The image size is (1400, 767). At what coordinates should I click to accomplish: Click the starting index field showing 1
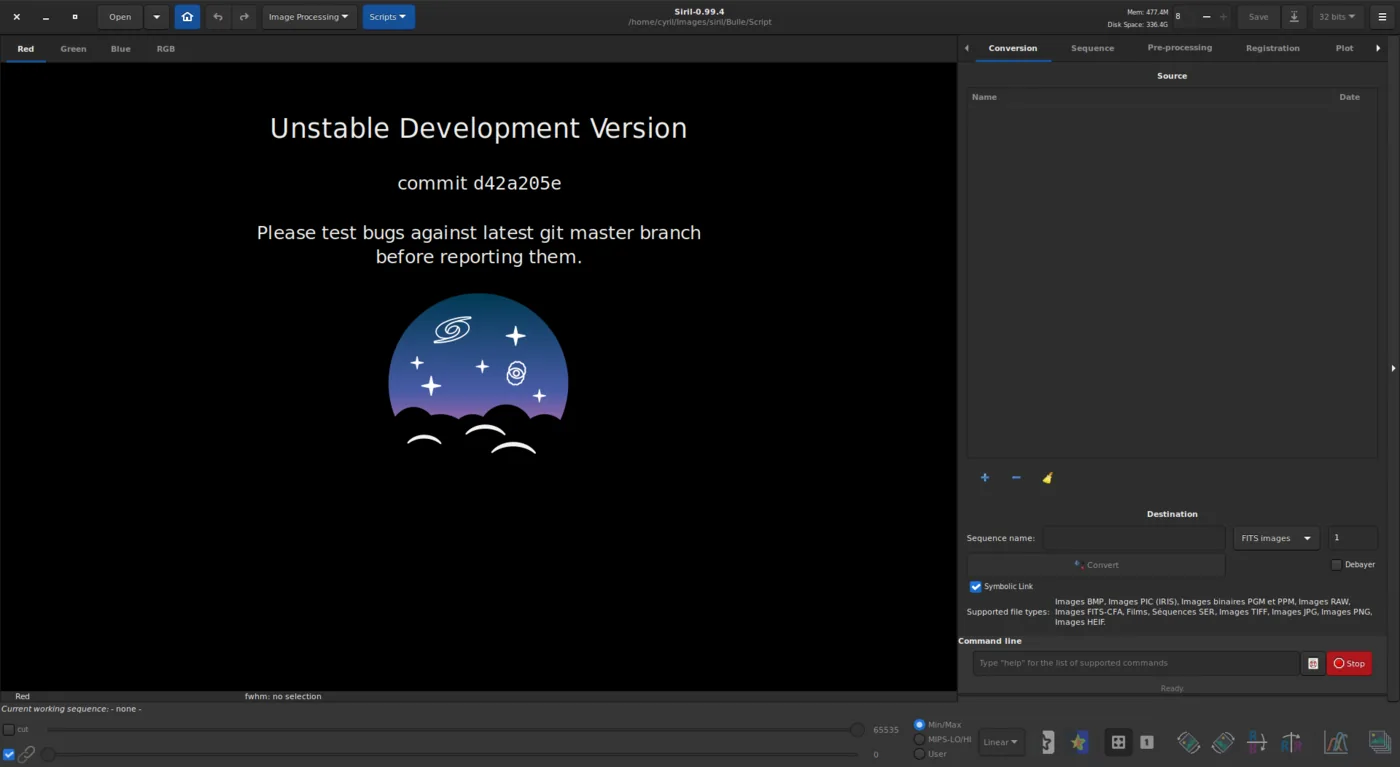coord(1353,538)
